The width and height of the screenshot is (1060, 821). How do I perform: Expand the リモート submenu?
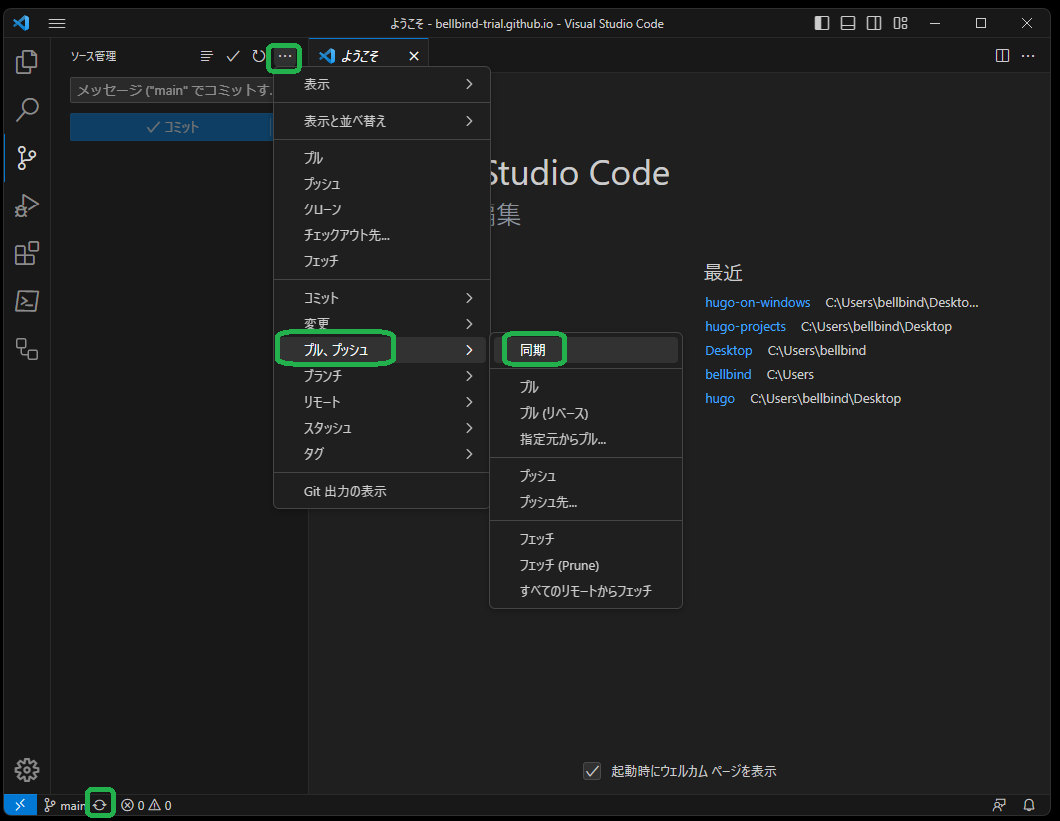tap(381, 402)
